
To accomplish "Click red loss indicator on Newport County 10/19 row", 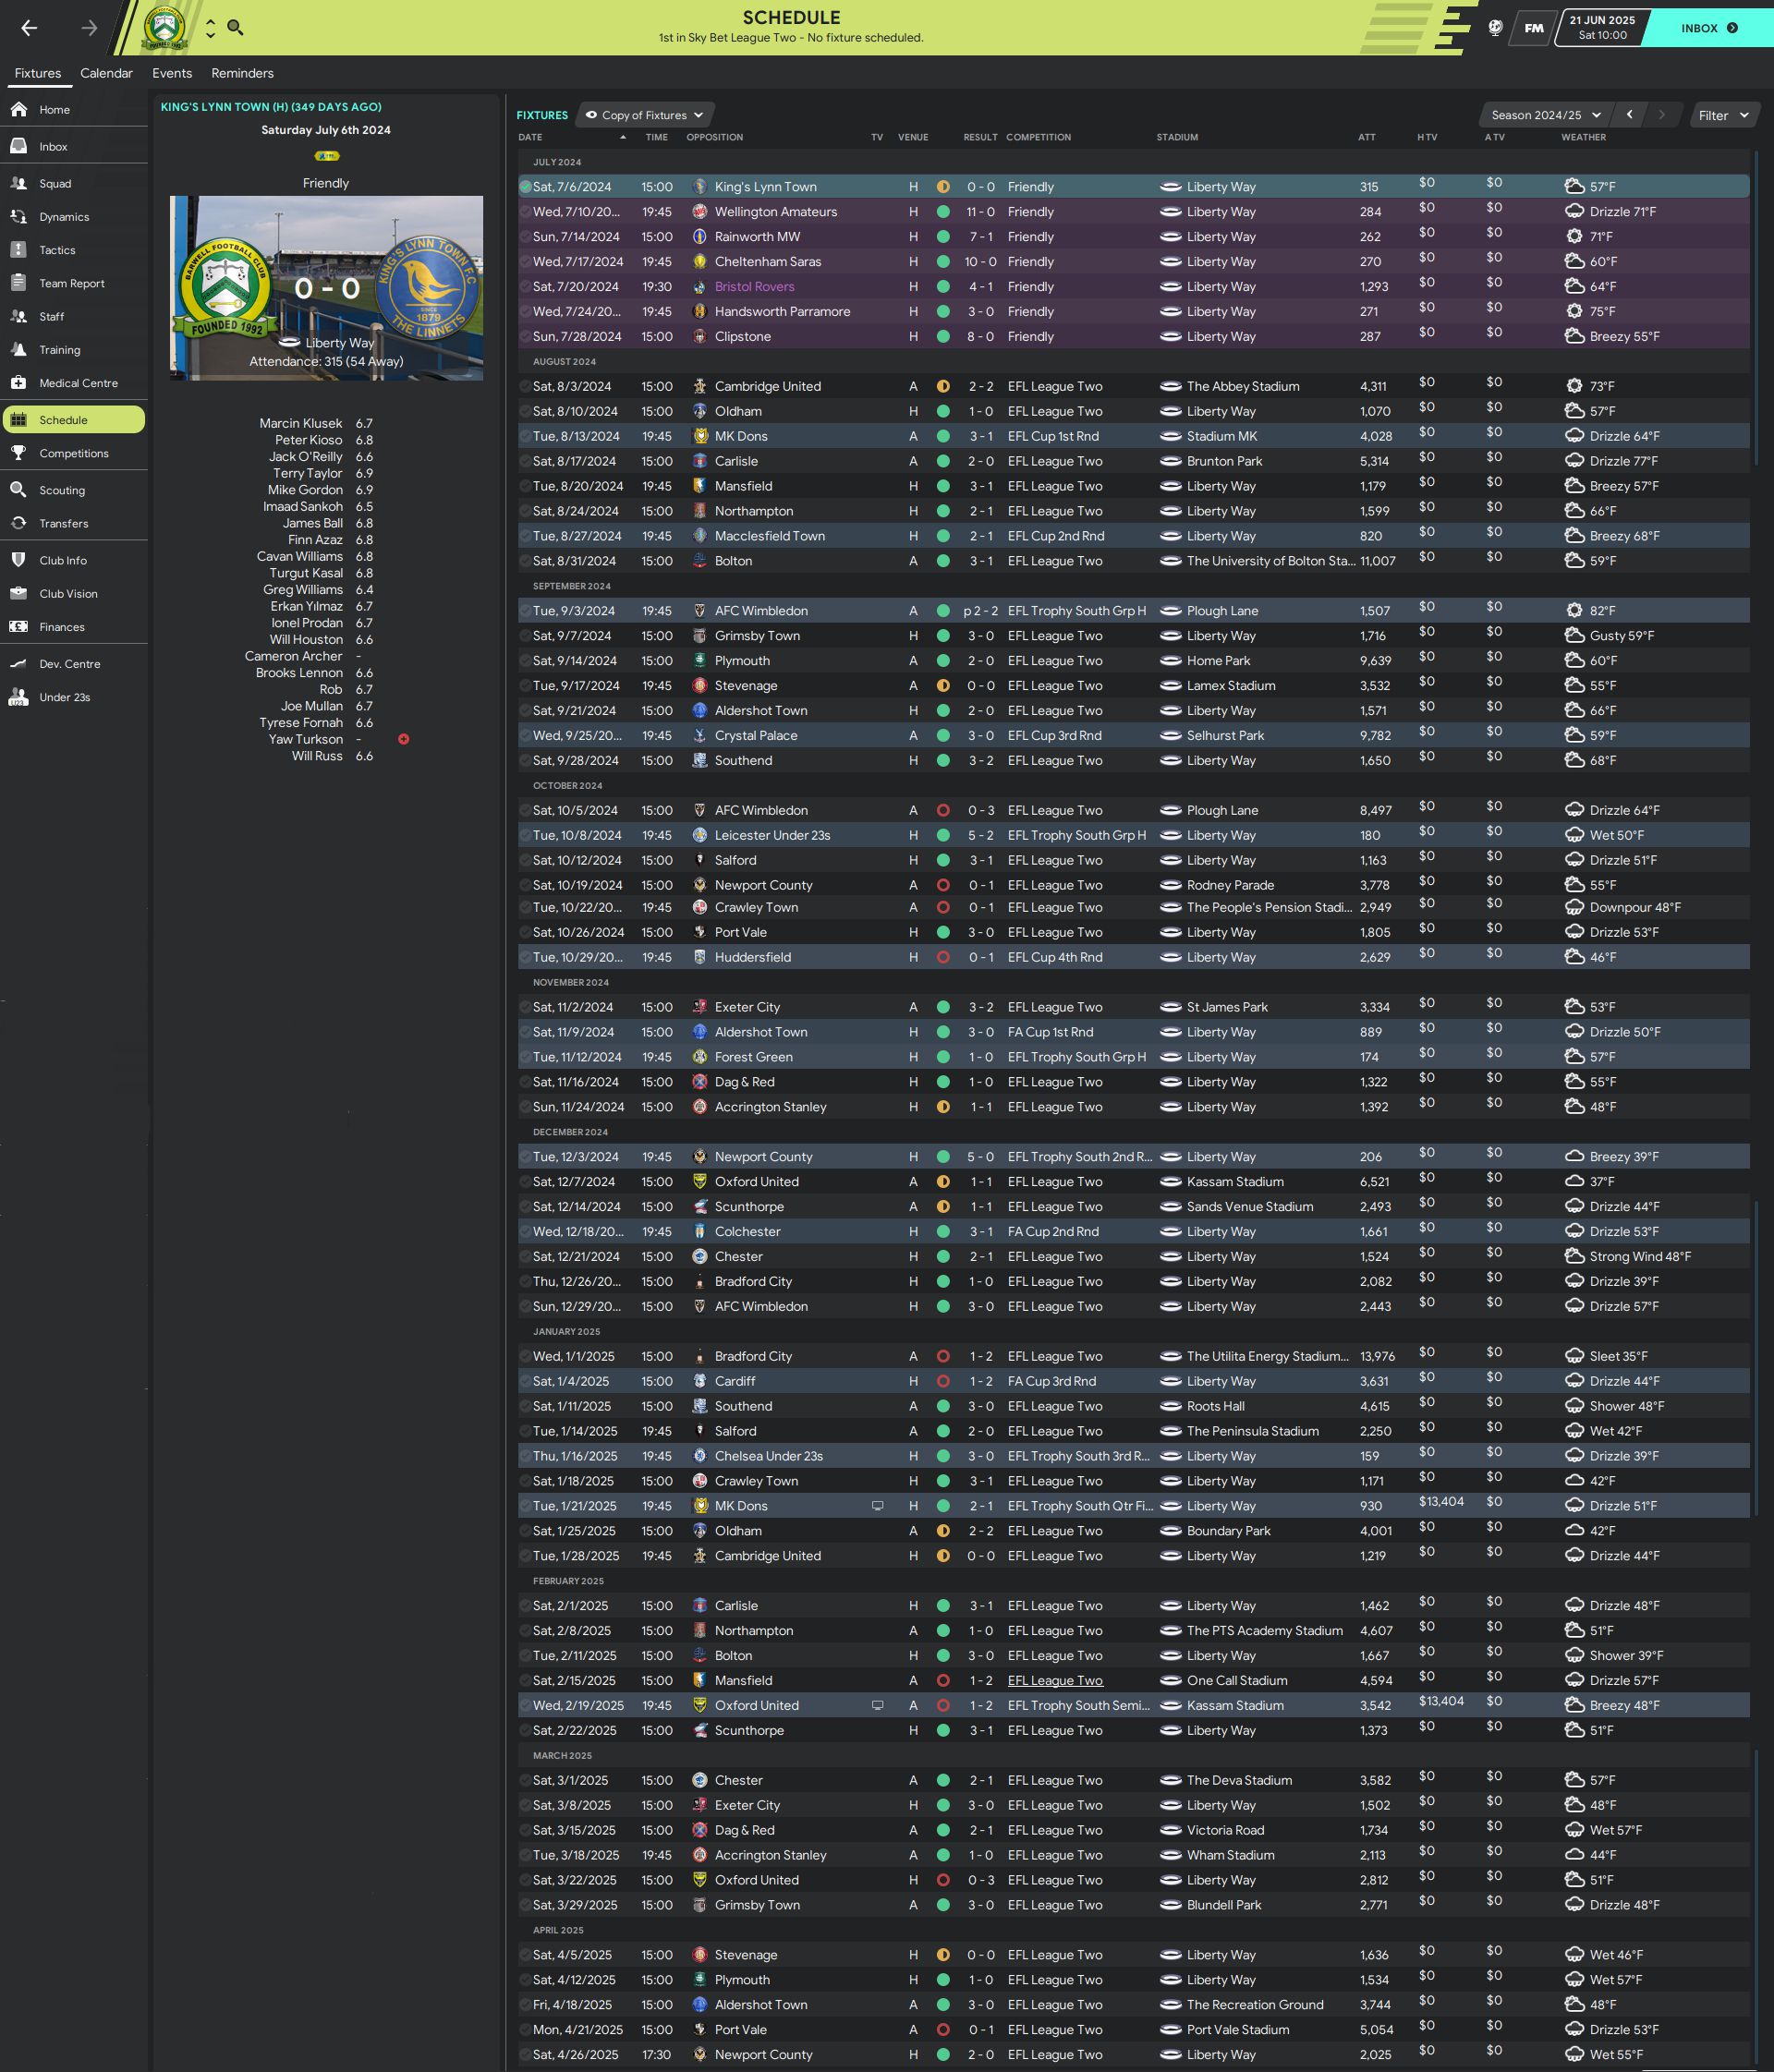I will (943, 885).
